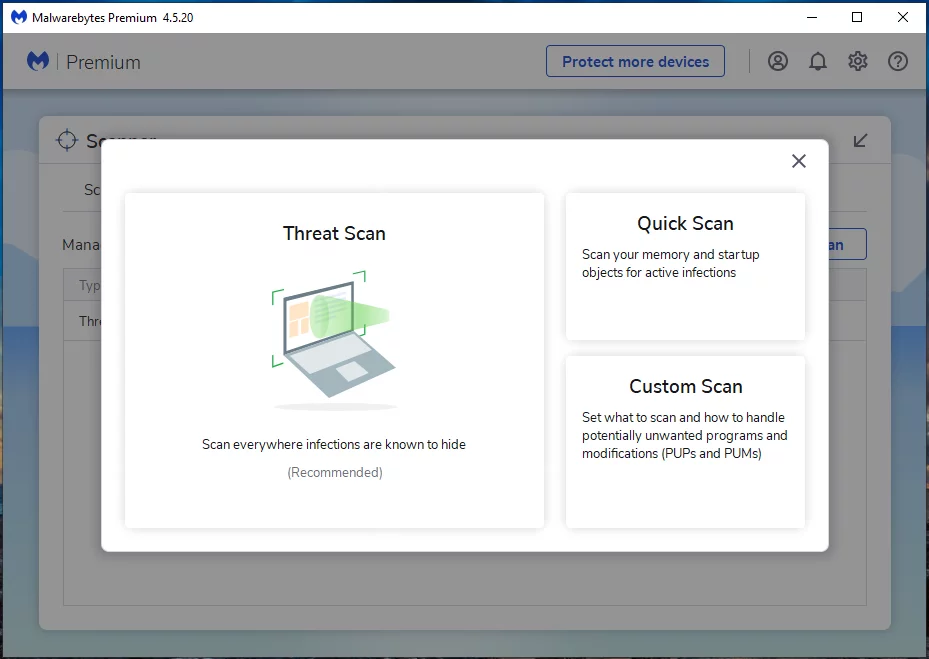
Task: Collapse the Scanner card using the diagonal arrow
Action: (x=859, y=141)
